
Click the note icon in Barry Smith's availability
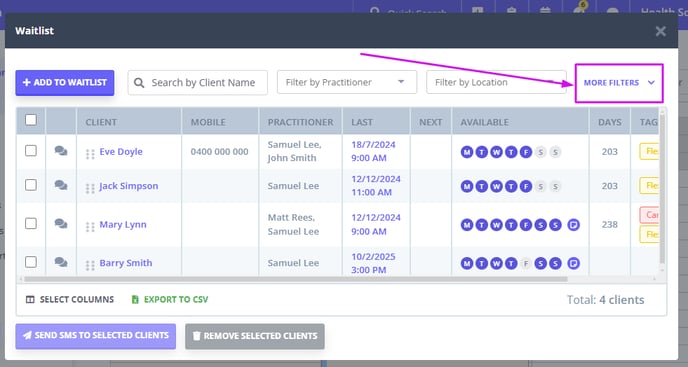click(x=573, y=263)
